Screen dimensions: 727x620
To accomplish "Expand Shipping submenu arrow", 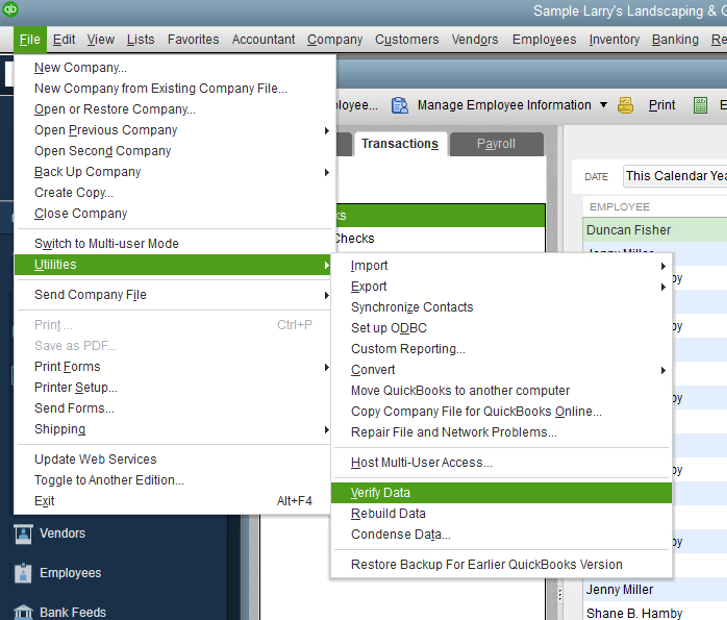I will tap(326, 430).
